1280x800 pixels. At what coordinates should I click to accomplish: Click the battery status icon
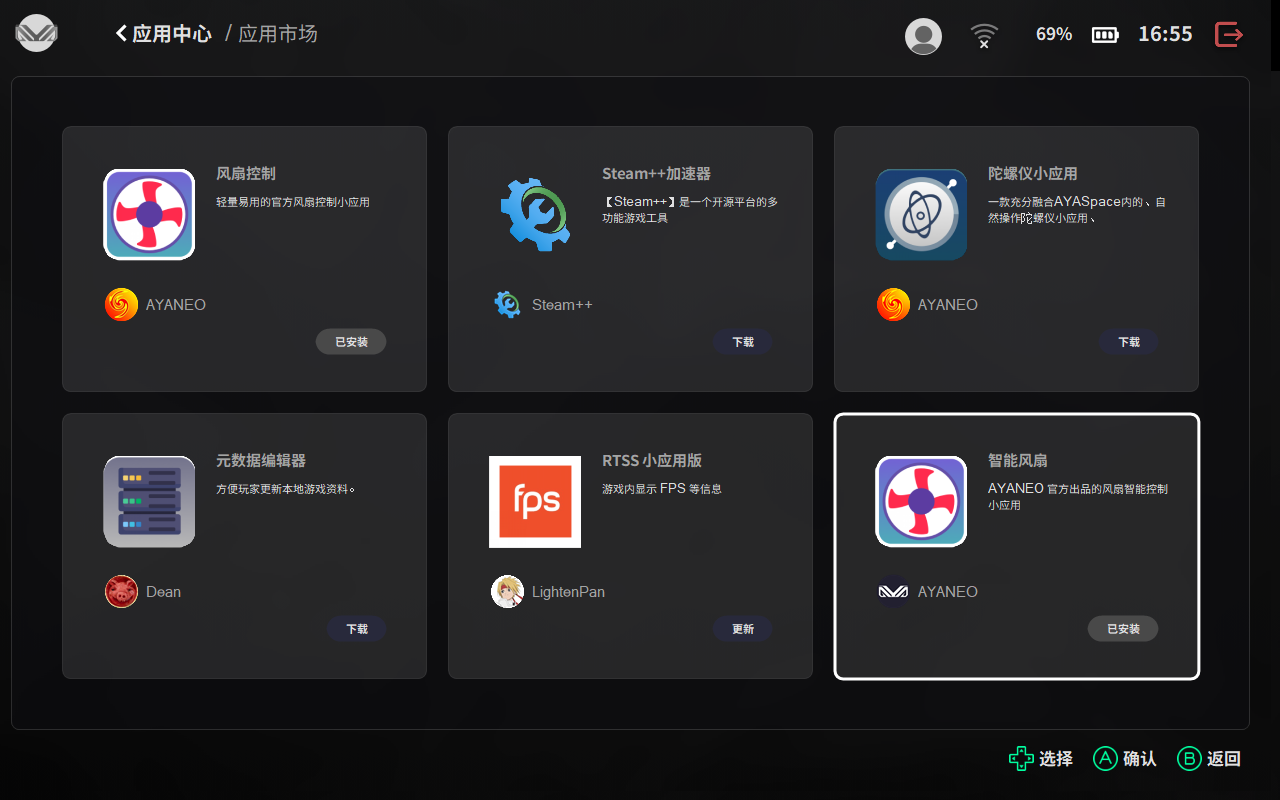(x=1105, y=35)
